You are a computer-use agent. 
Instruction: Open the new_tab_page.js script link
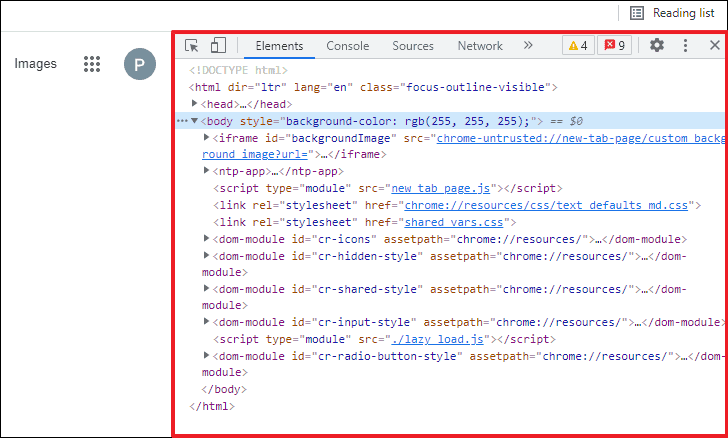click(x=441, y=188)
